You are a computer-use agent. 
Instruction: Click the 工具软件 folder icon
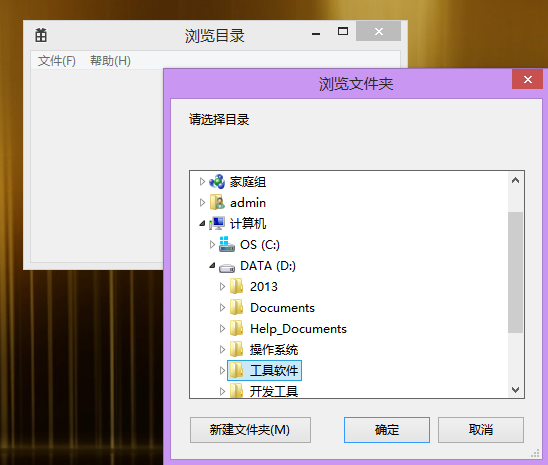[237, 370]
